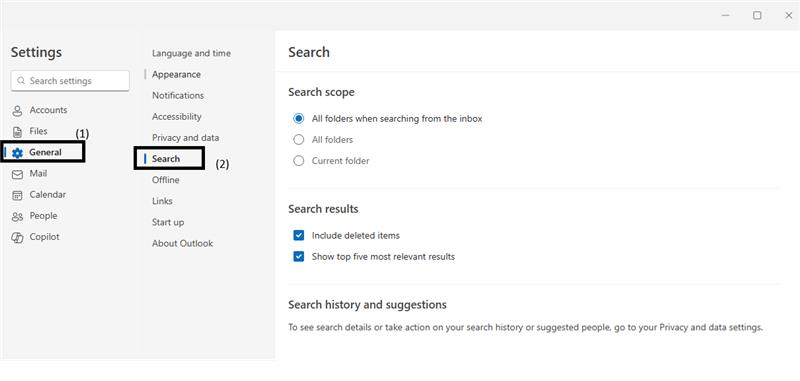Select the All folders radio option
800x381 pixels.
298,140
